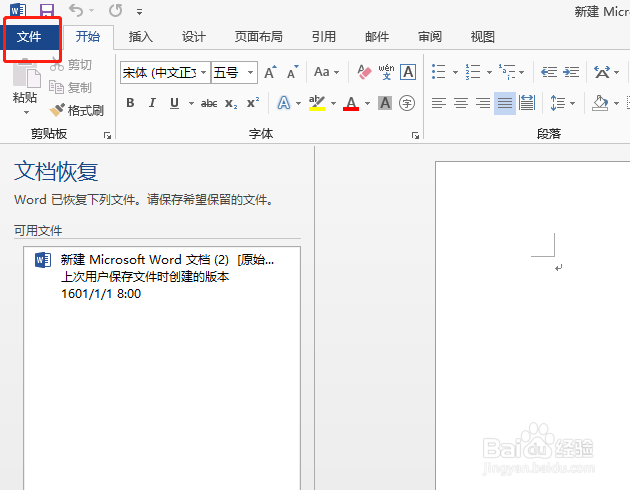Apply paragraph shading bucket
Screen dimensions: 630x490
600,103
